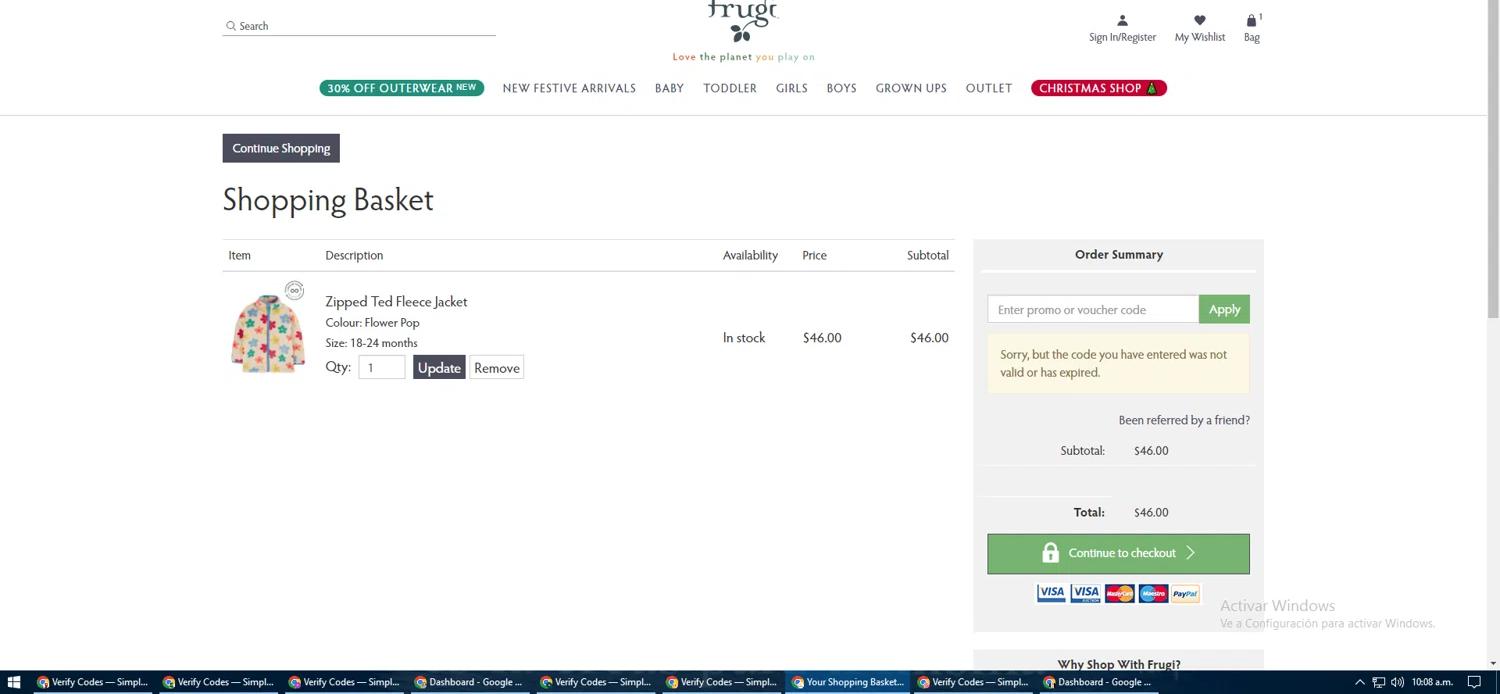This screenshot has height=694, width=1500.
Task: Click the MasterCard payment icon
Action: click(x=1119, y=593)
